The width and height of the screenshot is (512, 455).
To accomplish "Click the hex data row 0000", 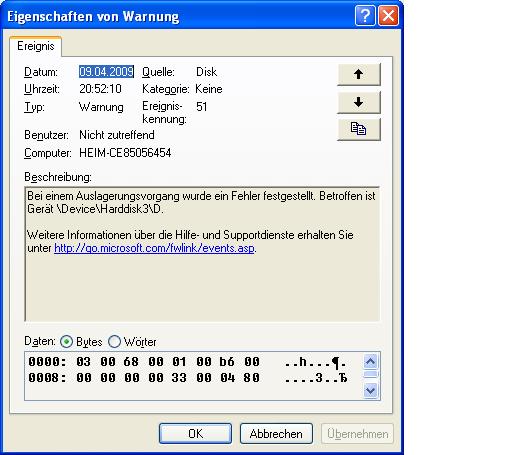I will (x=188, y=362).
